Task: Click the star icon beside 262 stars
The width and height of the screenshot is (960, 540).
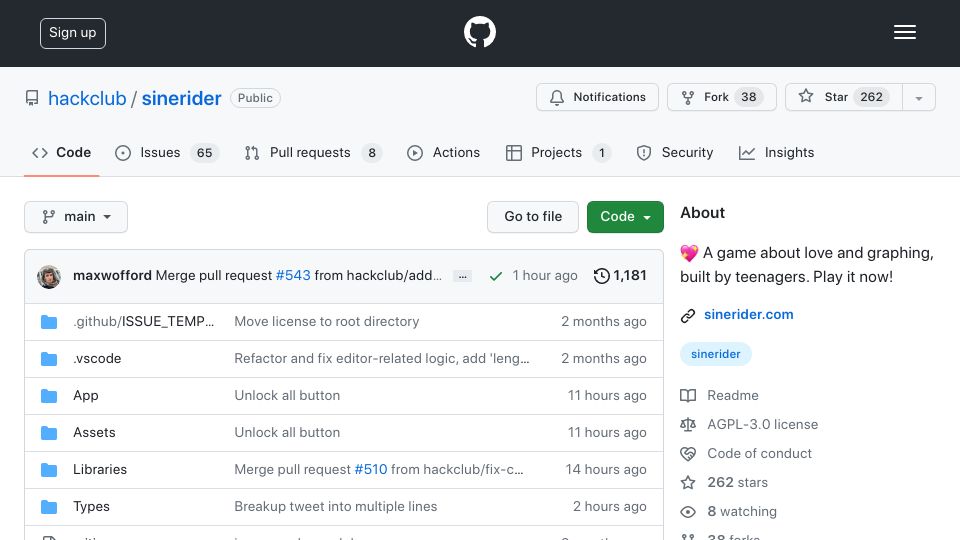Action: click(x=688, y=482)
